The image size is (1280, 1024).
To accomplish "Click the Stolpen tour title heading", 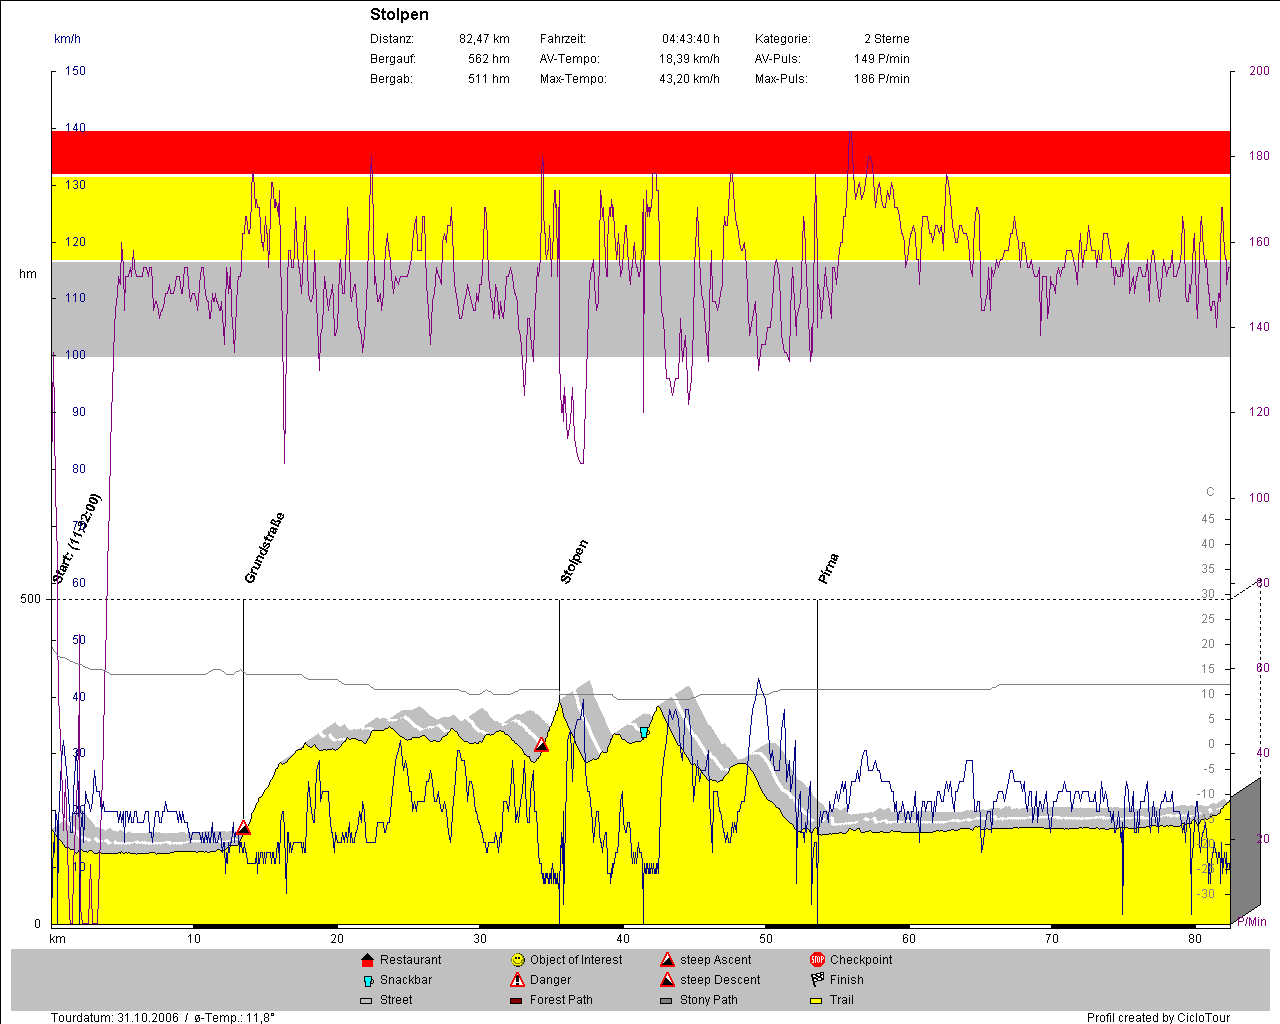I will [399, 14].
